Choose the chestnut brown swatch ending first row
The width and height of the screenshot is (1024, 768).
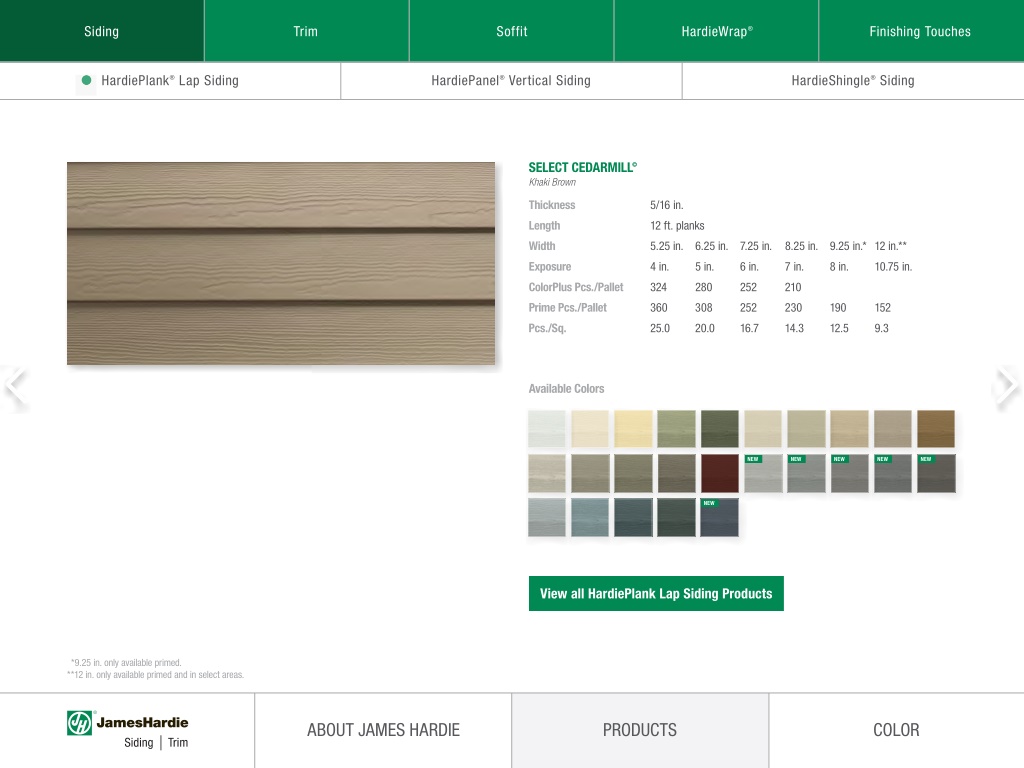[936, 429]
